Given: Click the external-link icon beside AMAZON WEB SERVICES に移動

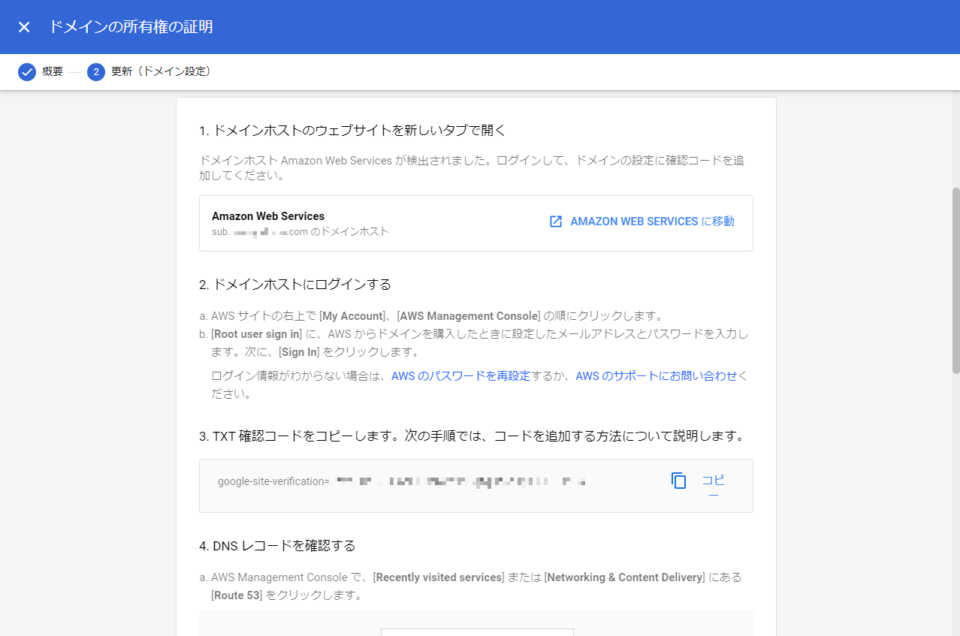Looking at the screenshot, I should click(556, 223).
